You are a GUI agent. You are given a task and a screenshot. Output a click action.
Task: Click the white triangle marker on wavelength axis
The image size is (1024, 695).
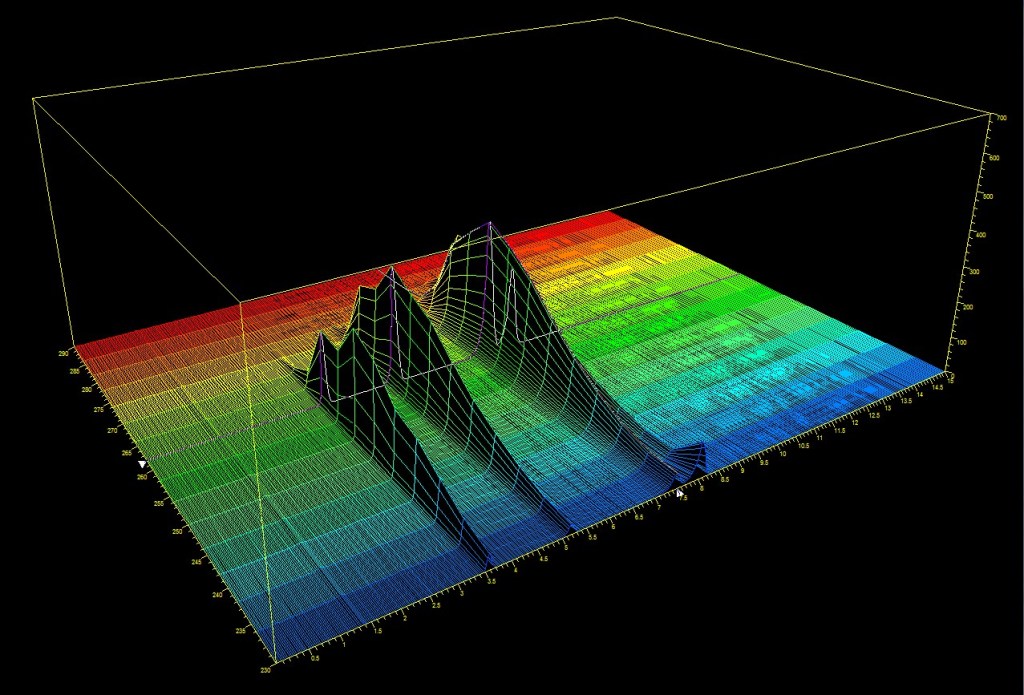[143, 465]
